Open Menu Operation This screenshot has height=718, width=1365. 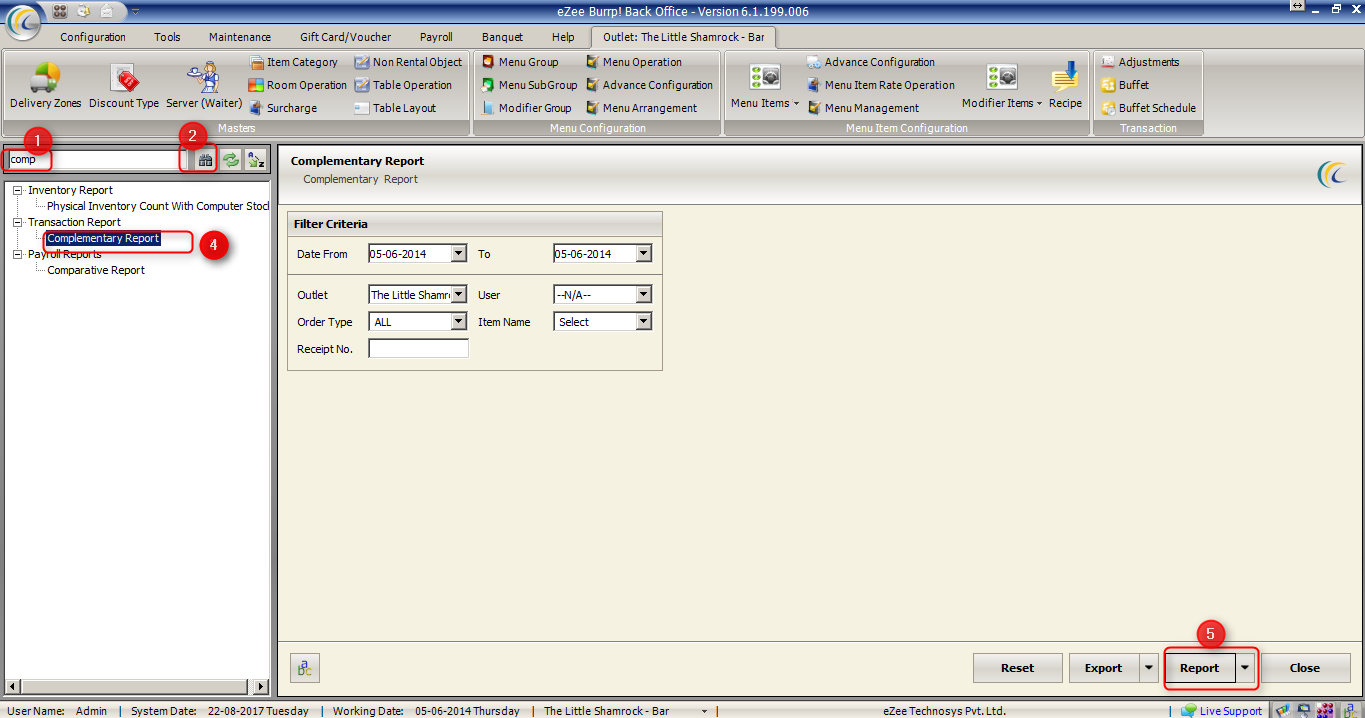click(x=634, y=62)
